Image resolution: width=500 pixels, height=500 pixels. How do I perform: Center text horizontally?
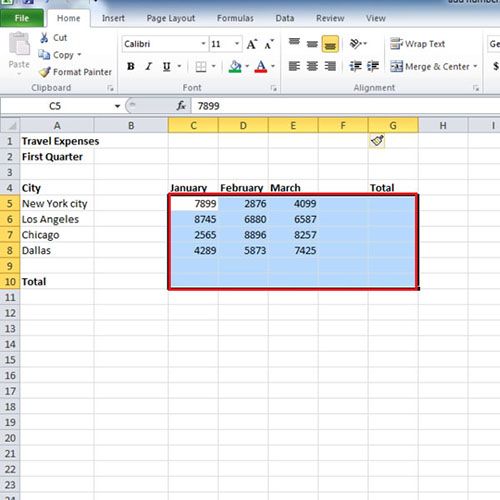click(312, 66)
